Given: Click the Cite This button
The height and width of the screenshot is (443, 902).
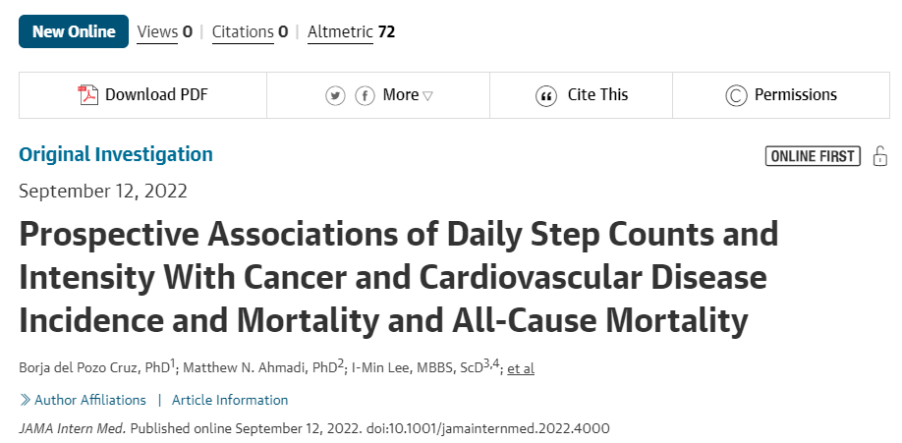Looking at the screenshot, I should 581,96.
